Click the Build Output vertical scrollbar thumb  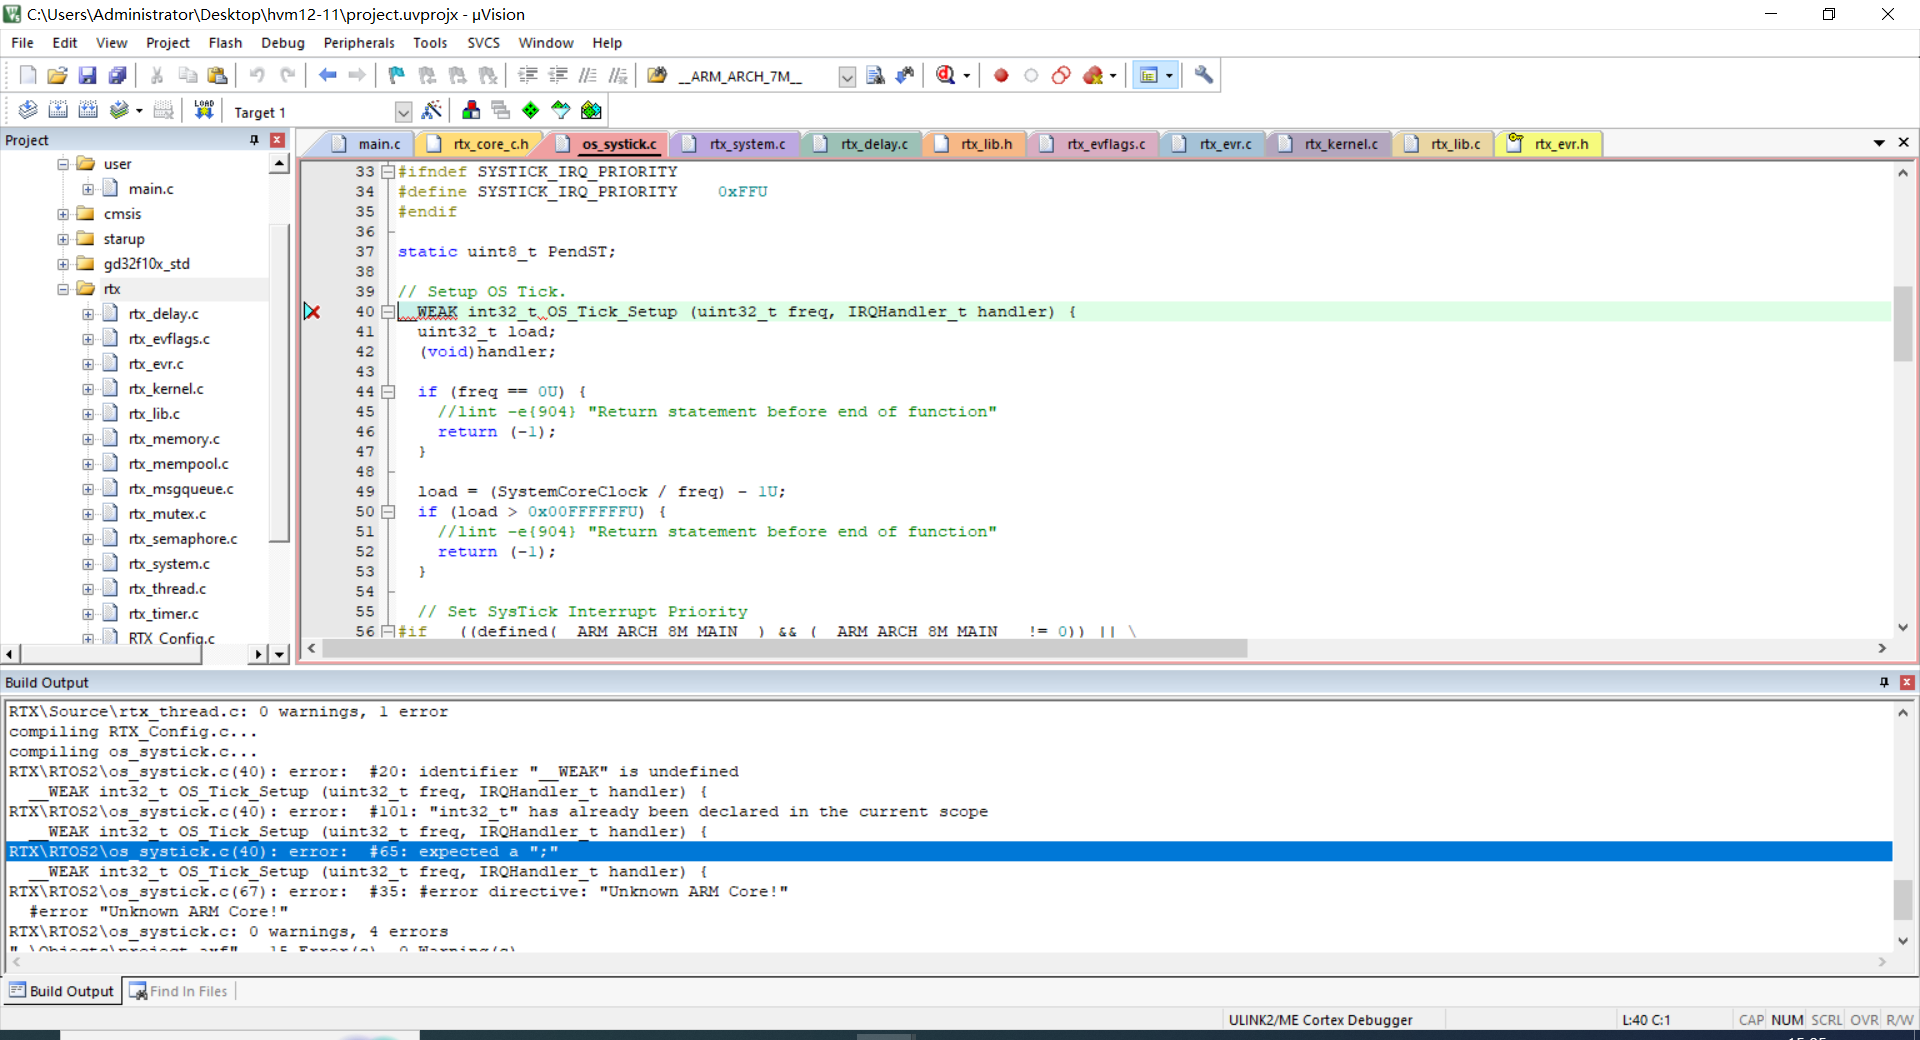(x=1903, y=899)
